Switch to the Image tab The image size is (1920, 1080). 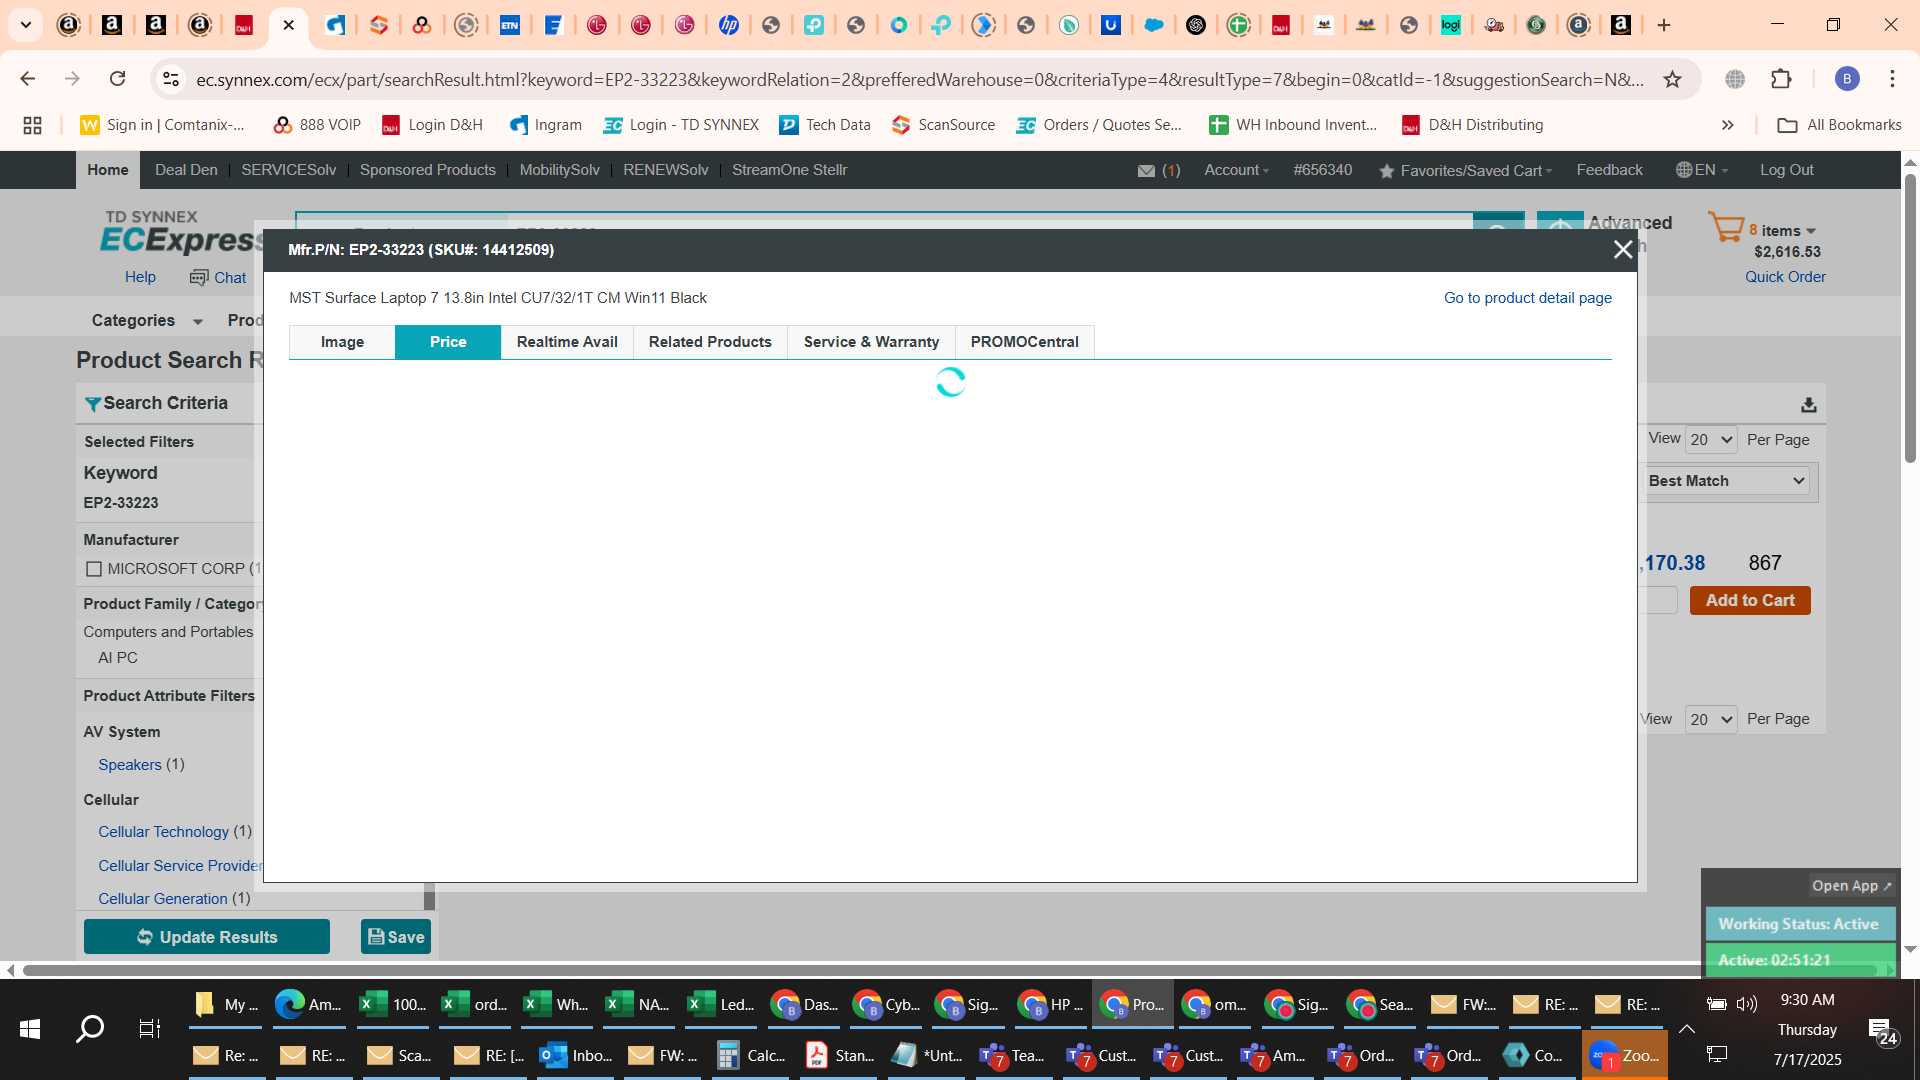click(342, 342)
